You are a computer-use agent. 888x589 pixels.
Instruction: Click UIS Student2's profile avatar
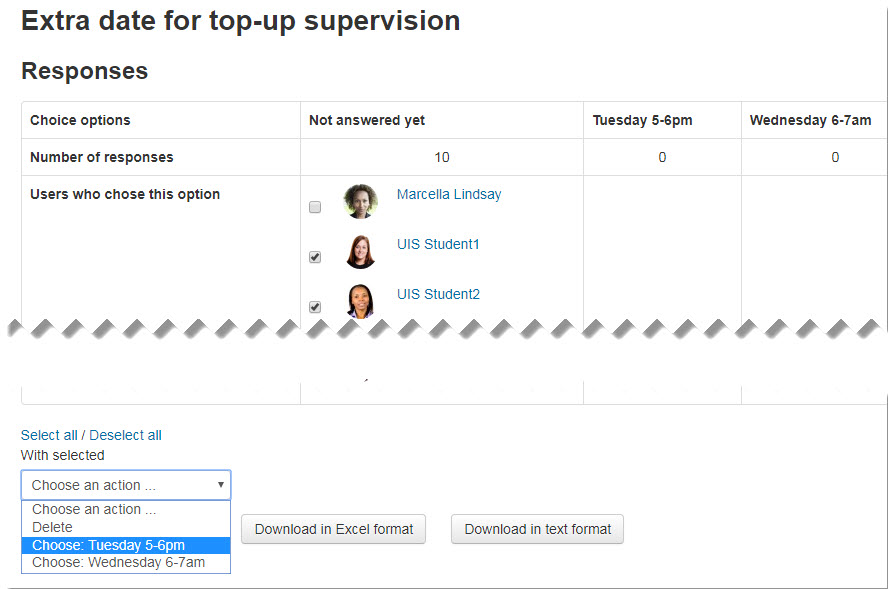(x=360, y=301)
